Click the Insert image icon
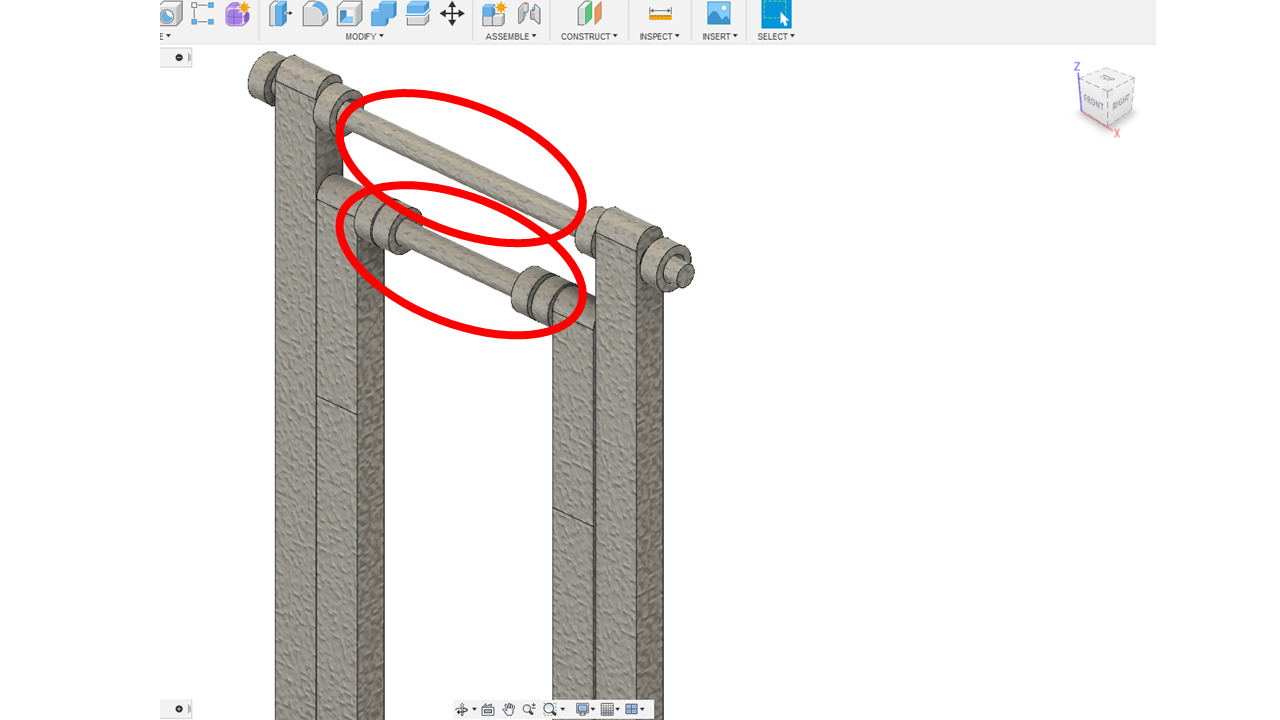This screenshot has height=720, width=1280. (x=719, y=13)
